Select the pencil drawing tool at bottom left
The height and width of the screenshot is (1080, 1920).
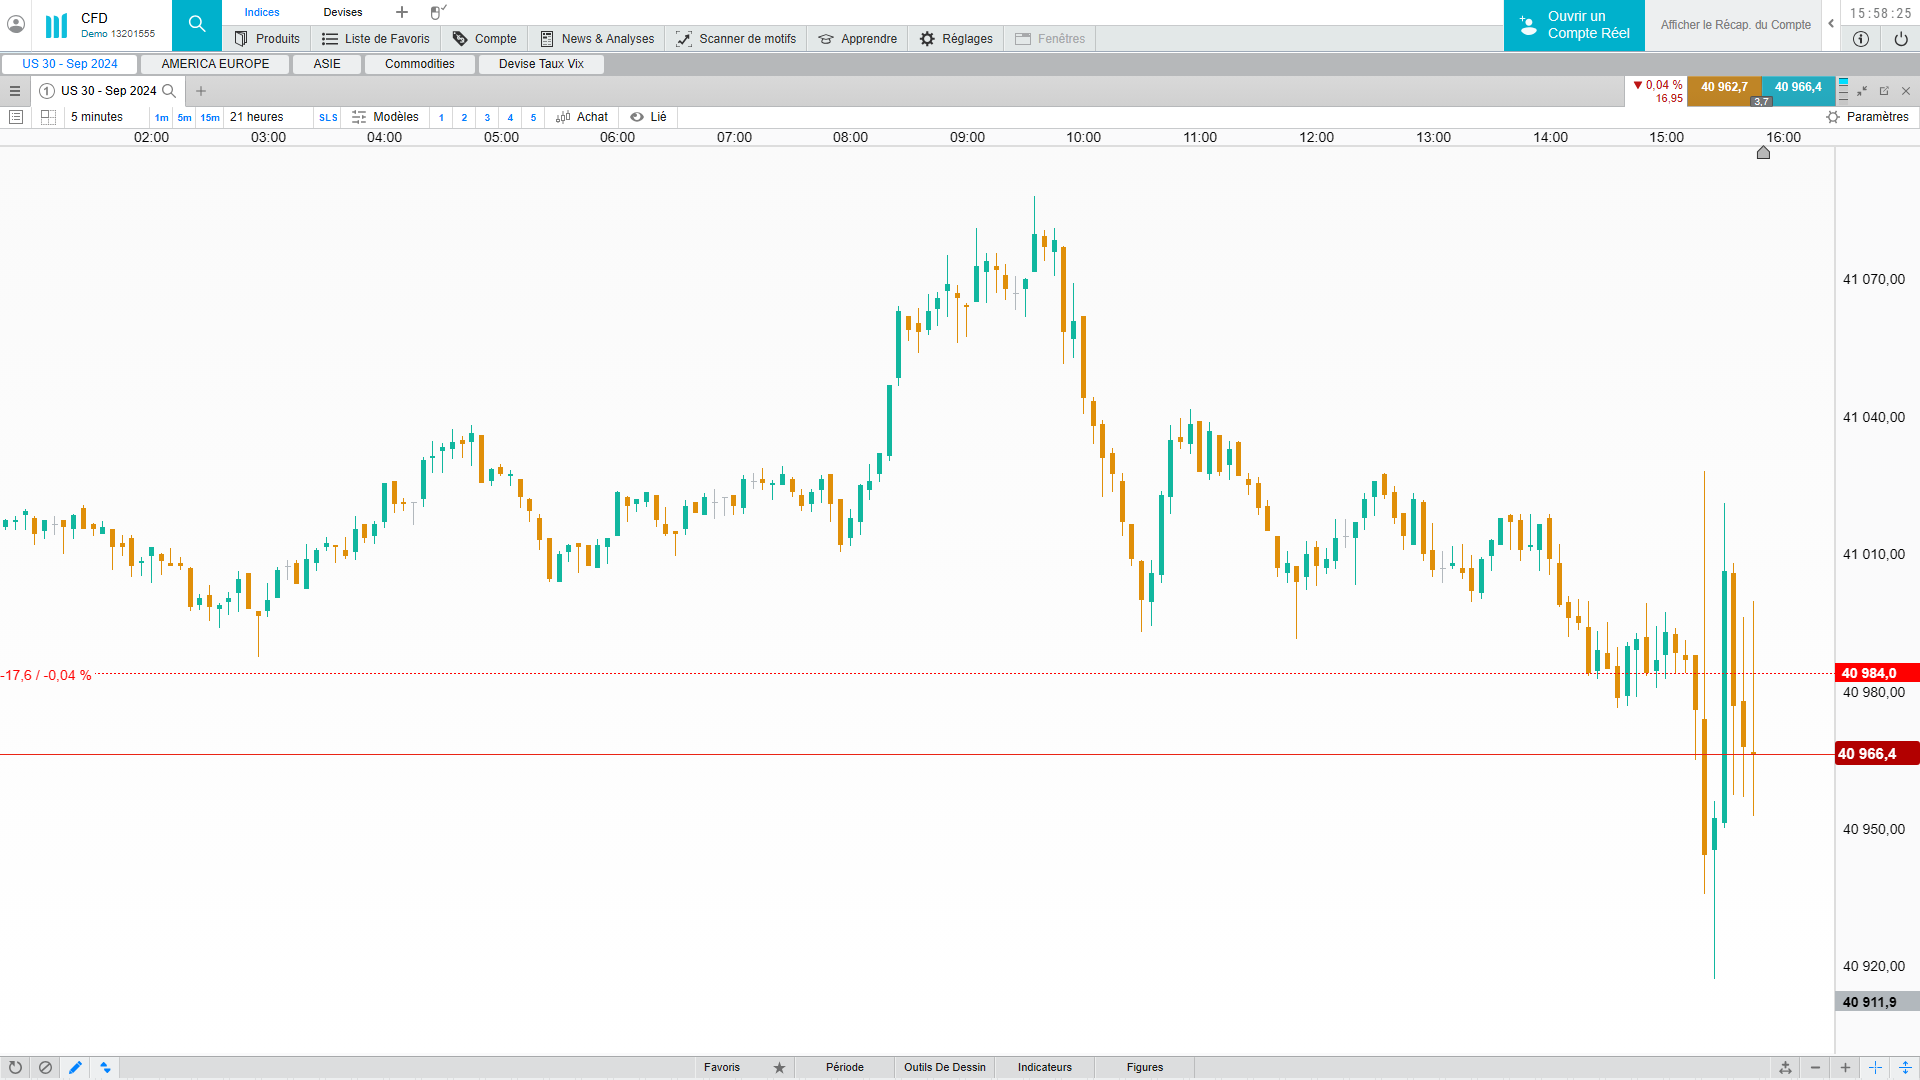[x=75, y=1067]
